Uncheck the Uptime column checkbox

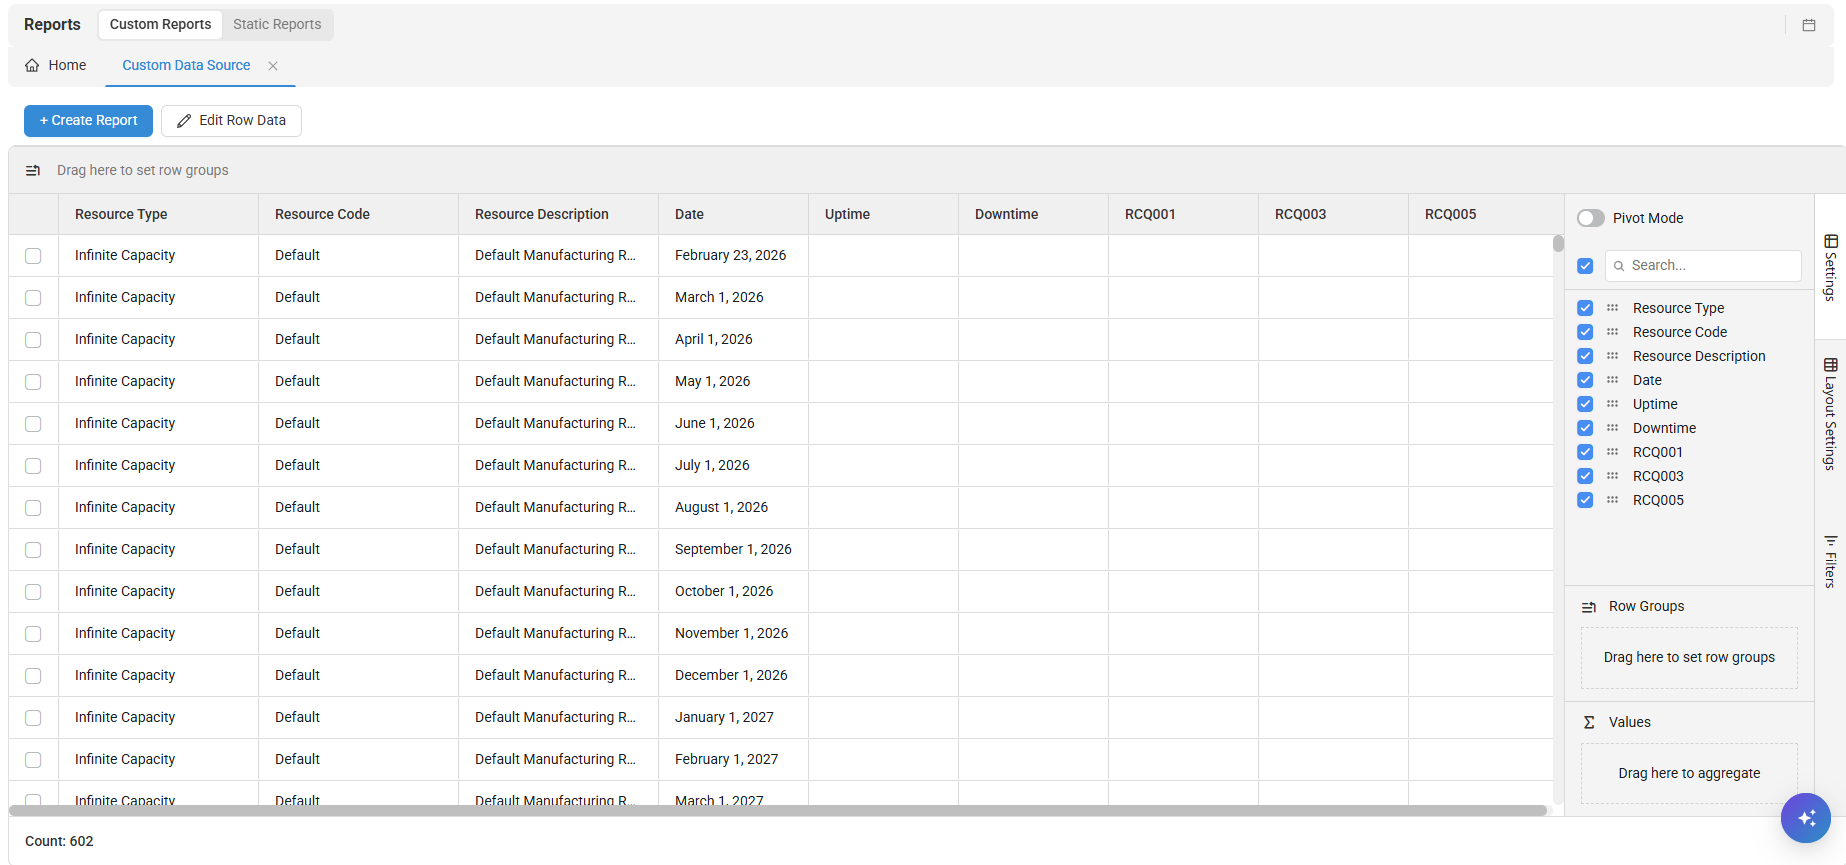coord(1585,404)
